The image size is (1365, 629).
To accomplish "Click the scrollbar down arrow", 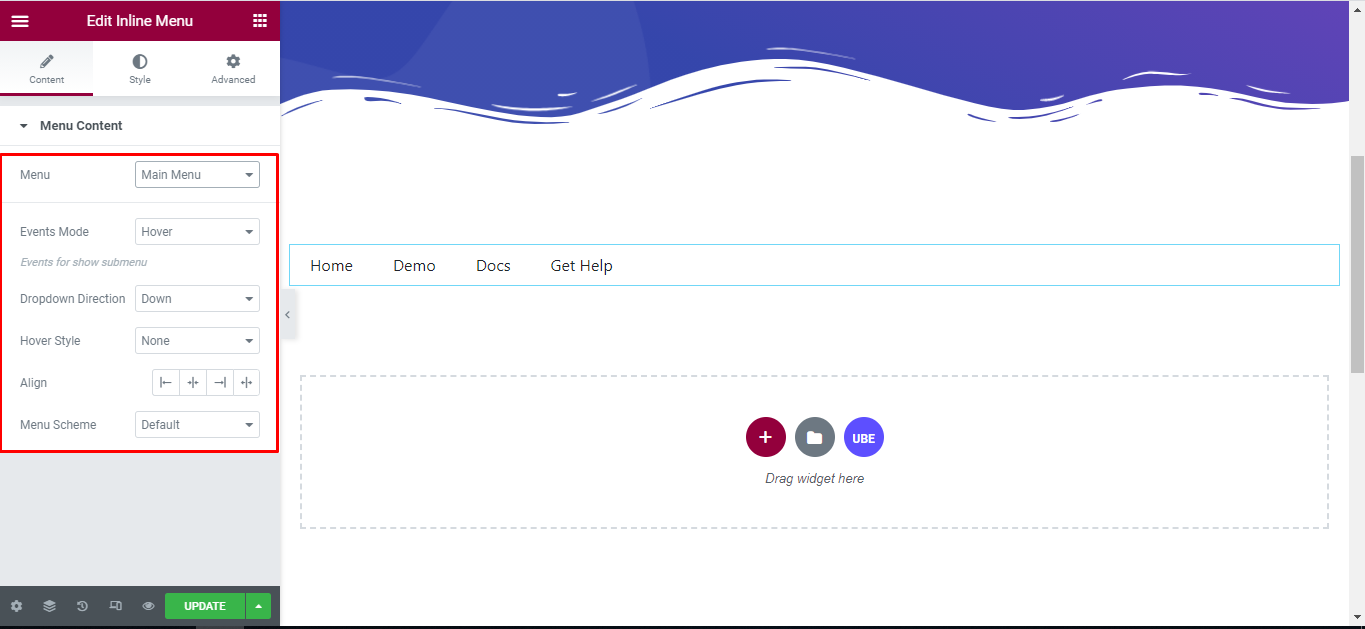I will coord(1357,617).
